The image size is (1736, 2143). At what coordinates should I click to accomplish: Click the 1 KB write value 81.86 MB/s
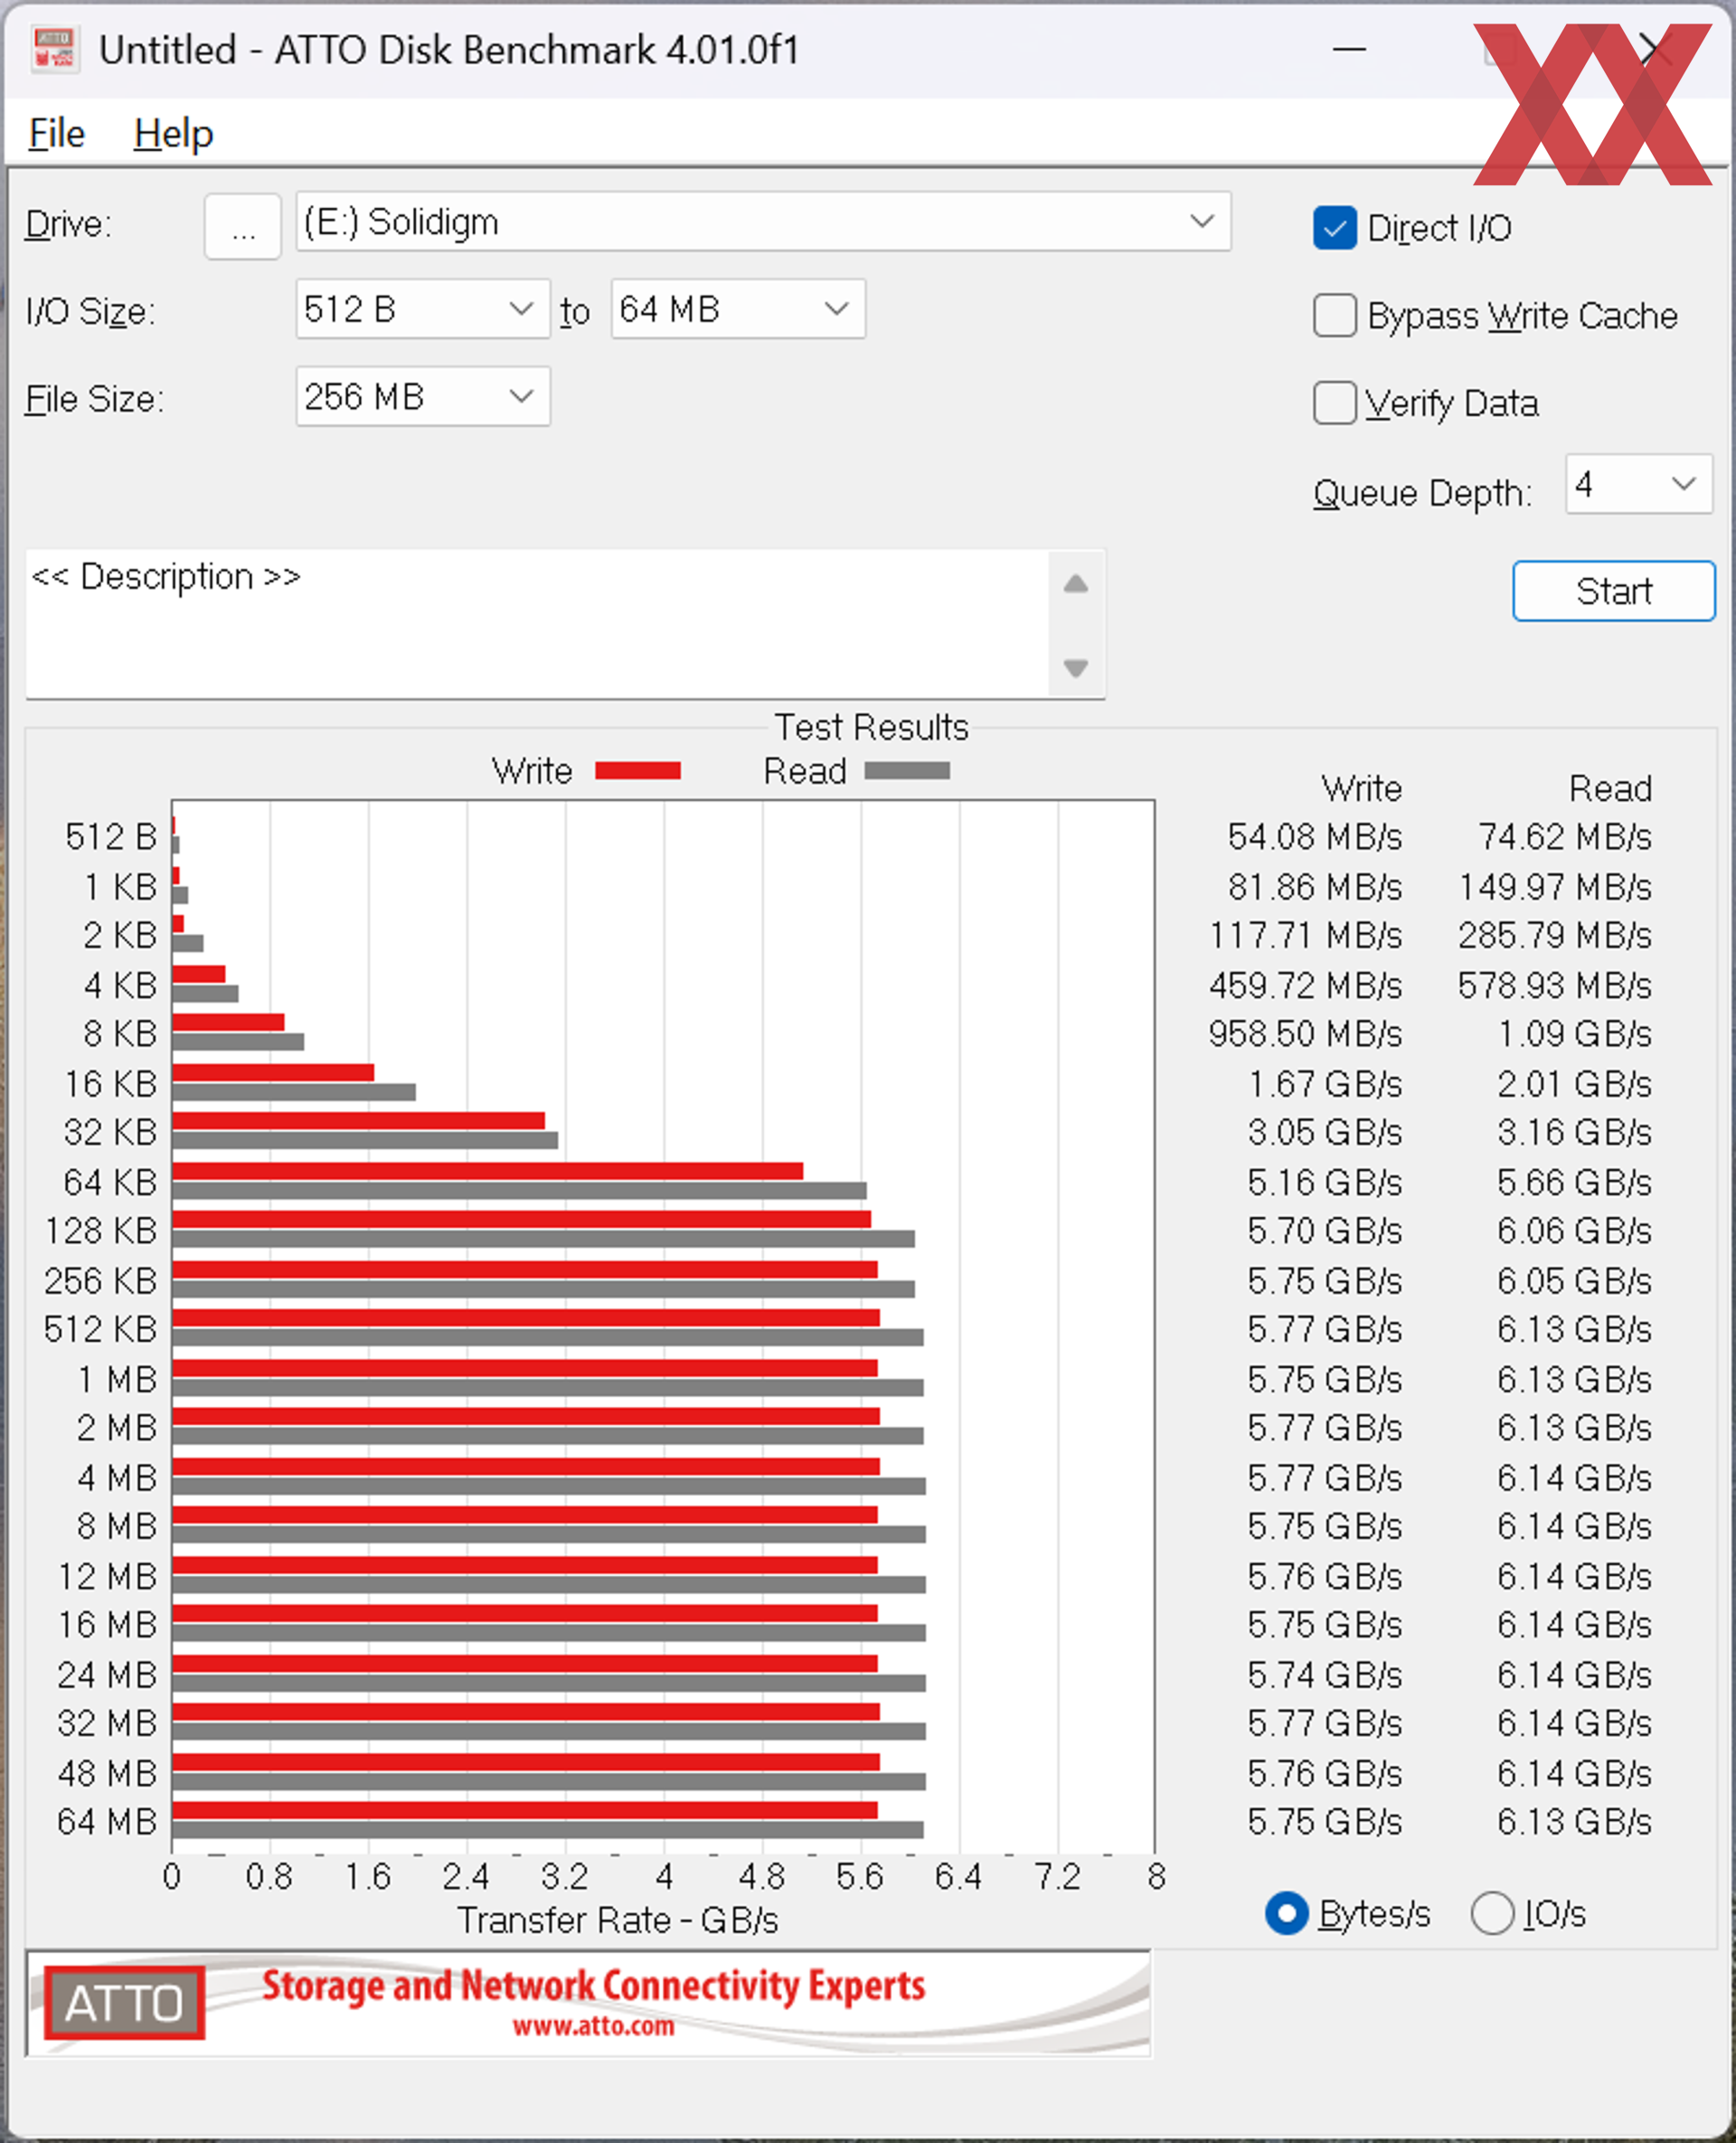coord(1314,888)
